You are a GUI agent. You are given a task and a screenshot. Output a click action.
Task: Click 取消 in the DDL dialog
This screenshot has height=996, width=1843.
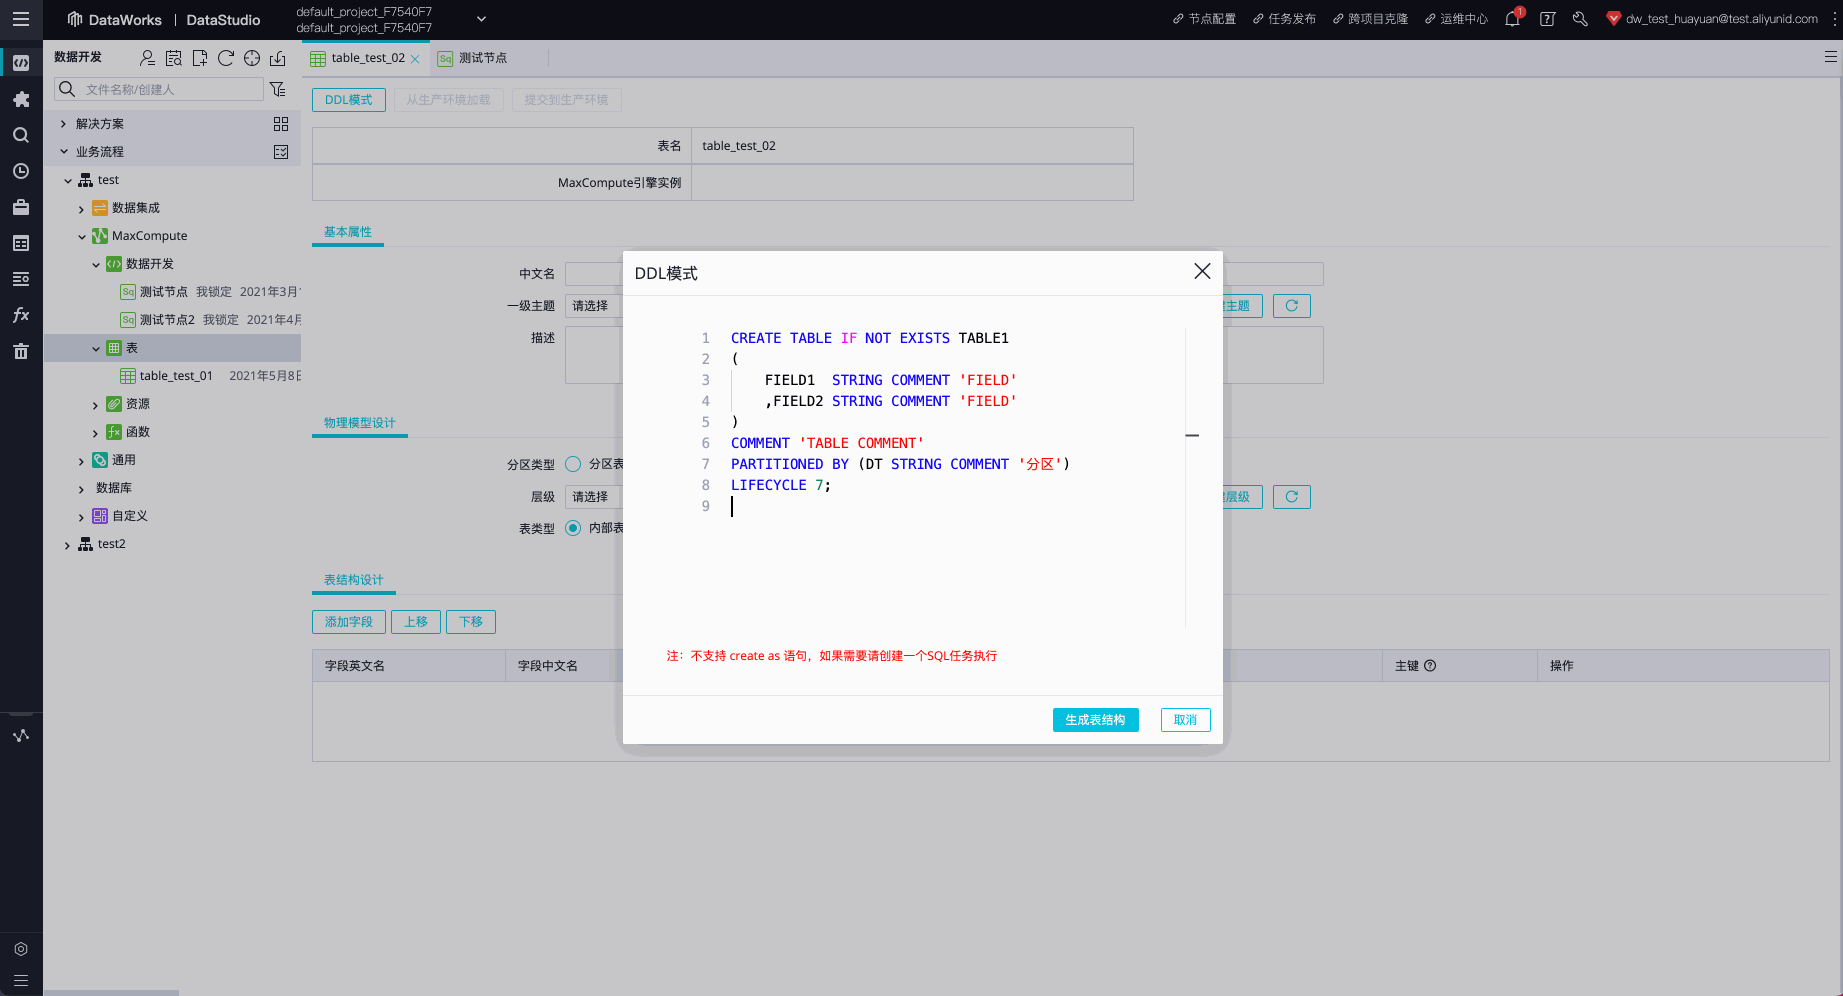pyautogui.click(x=1185, y=720)
